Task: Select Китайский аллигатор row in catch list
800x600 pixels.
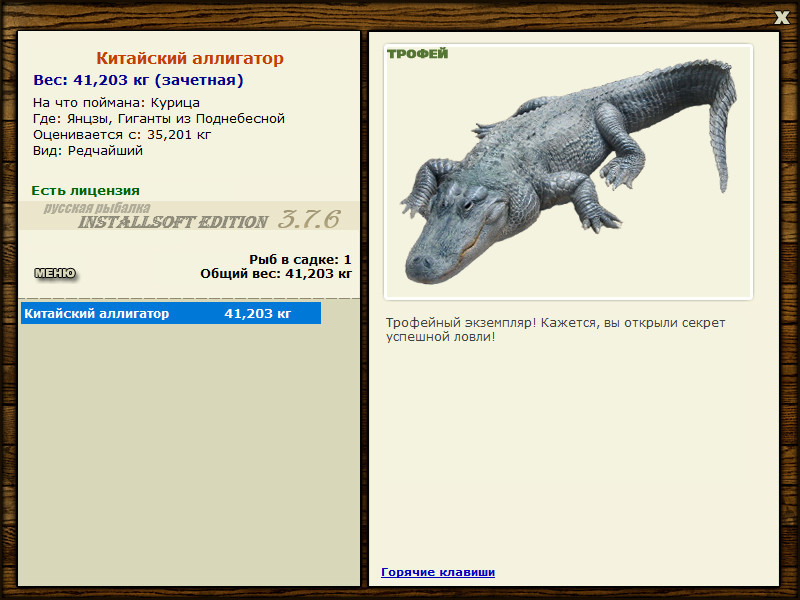Action: pyautogui.click(x=171, y=313)
